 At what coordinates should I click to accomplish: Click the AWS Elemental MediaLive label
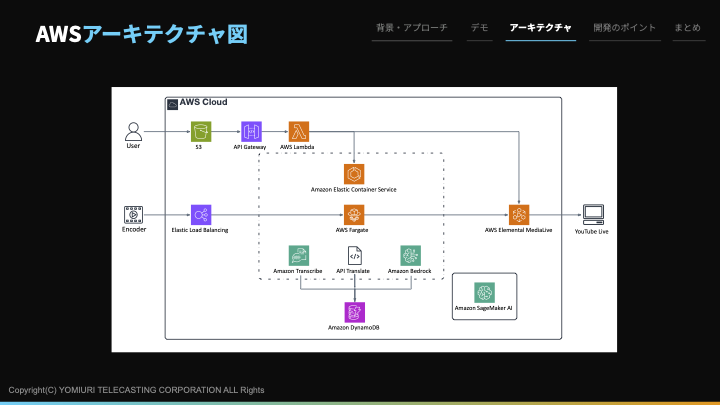point(518,230)
